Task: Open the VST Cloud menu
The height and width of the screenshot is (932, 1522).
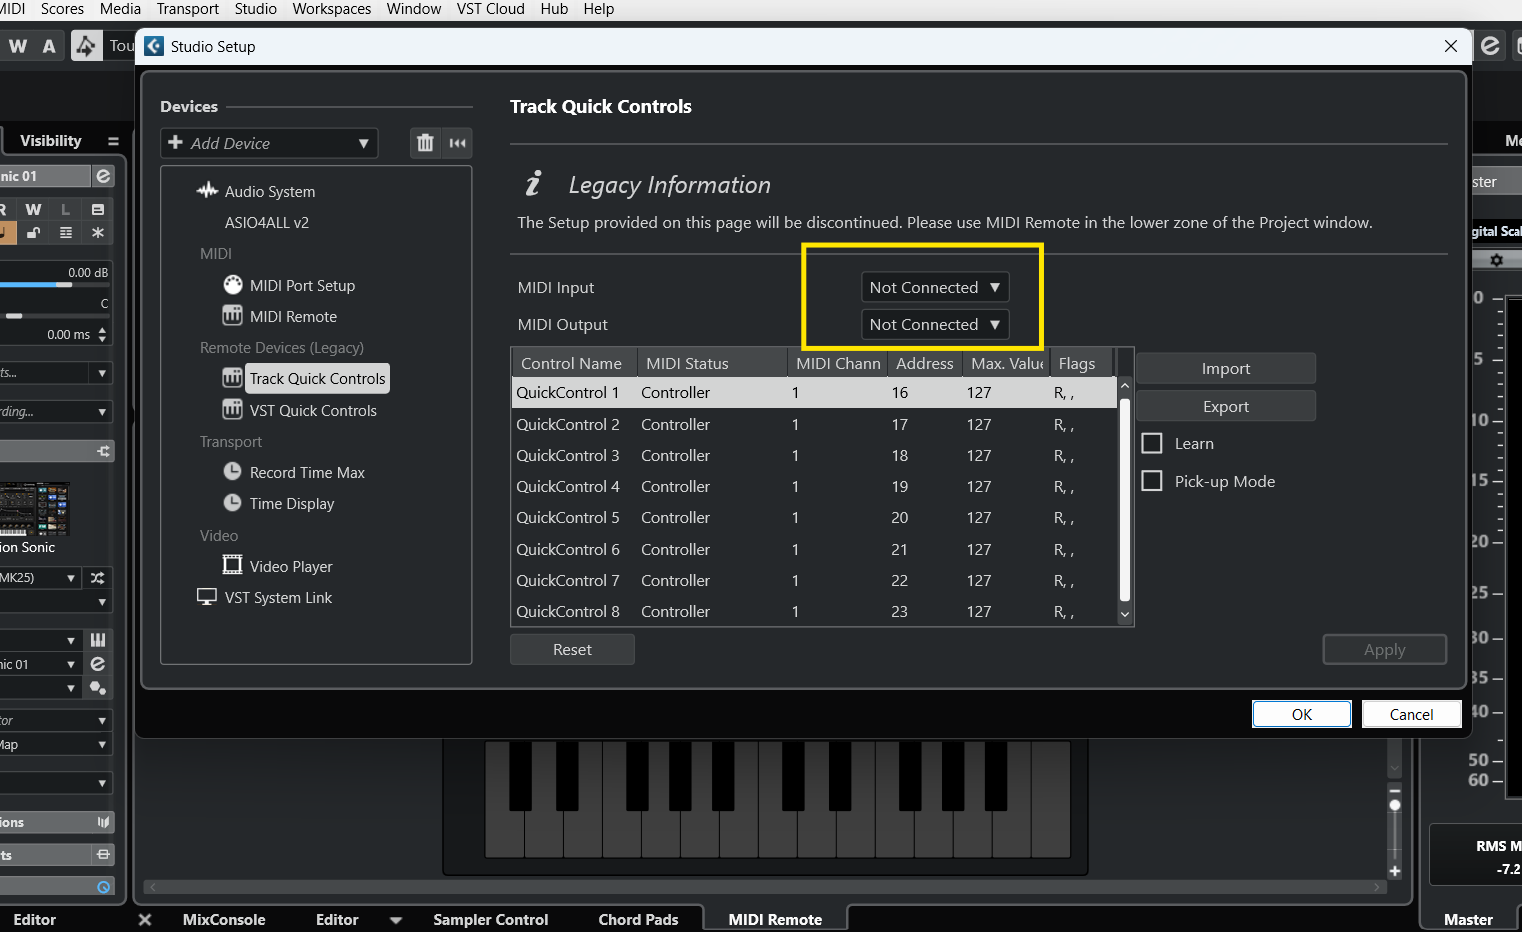Action: (x=490, y=9)
